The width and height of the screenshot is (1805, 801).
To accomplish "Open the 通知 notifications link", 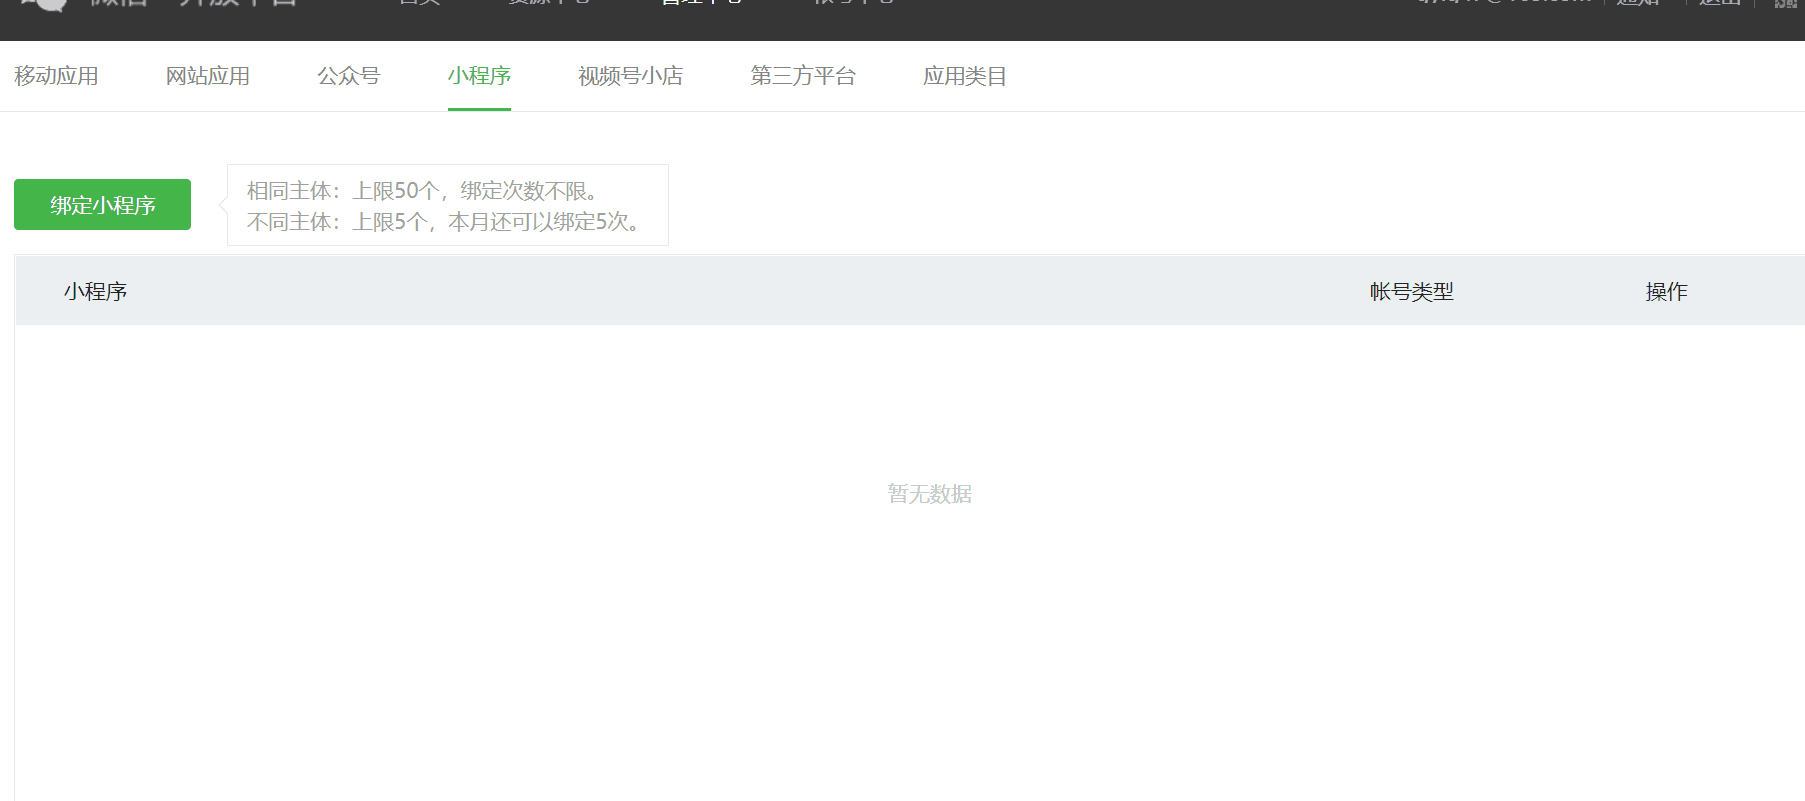I will [x=1638, y=3].
